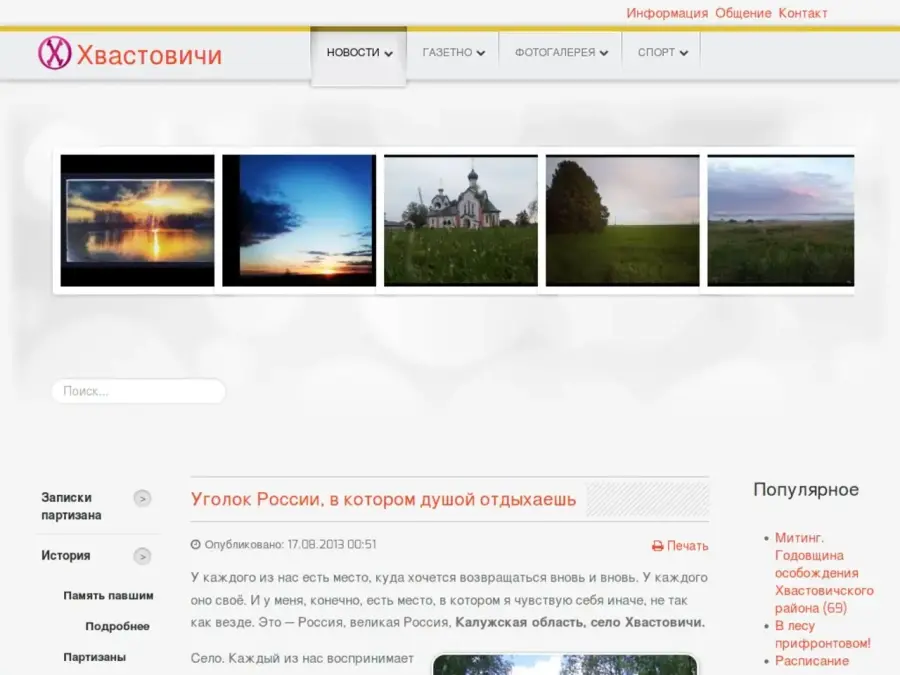The image size is (900, 675).
Task: Open the Новости dropdown chevron
Action: point(389,53)
